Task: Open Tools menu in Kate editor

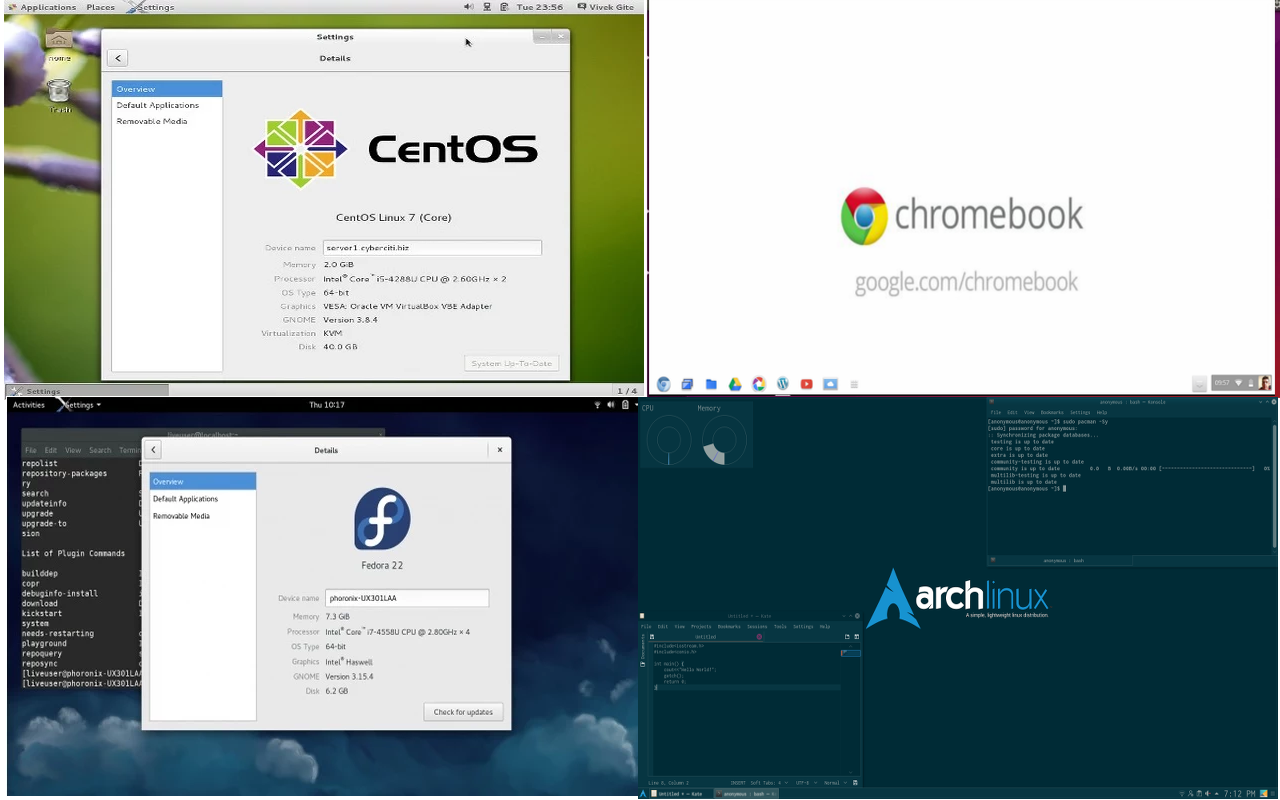Action: tap(780, 626)
